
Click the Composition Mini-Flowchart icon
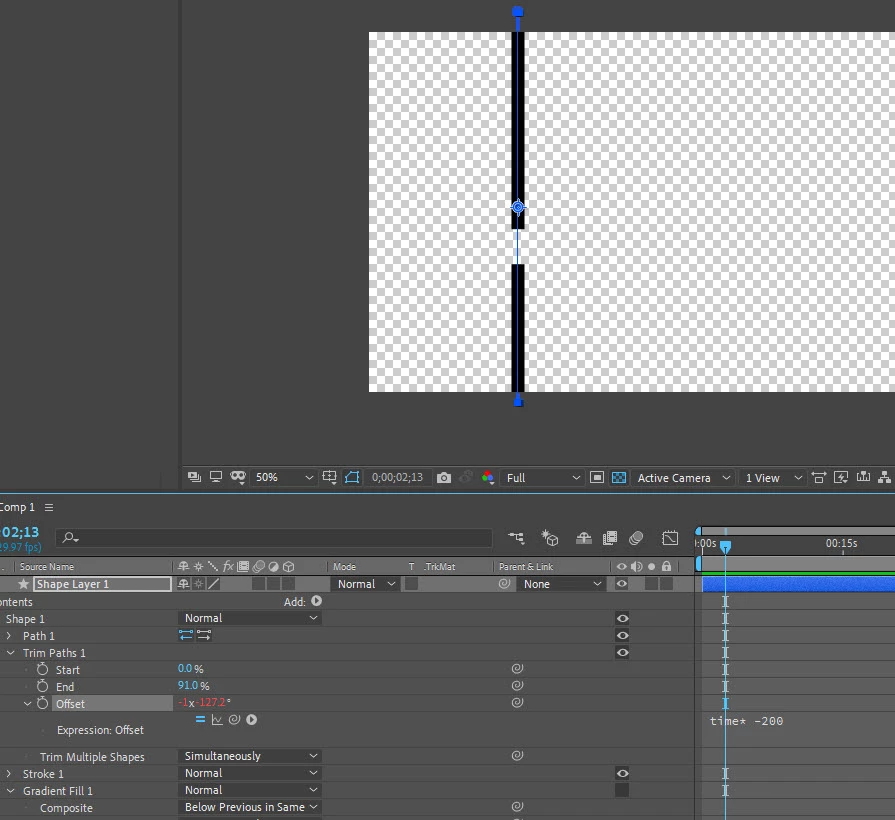click(516, 538)
